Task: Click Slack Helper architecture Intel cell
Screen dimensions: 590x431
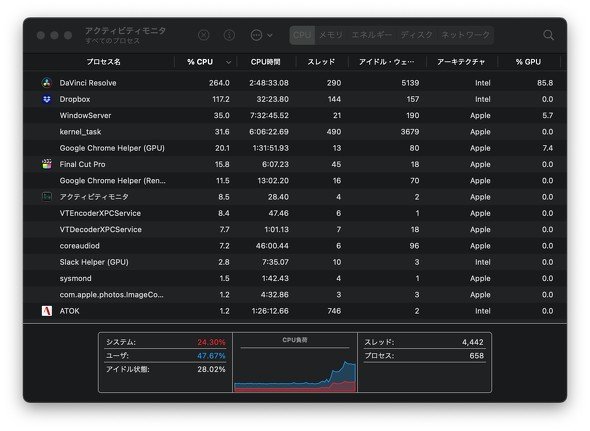Action: point(482,262)
